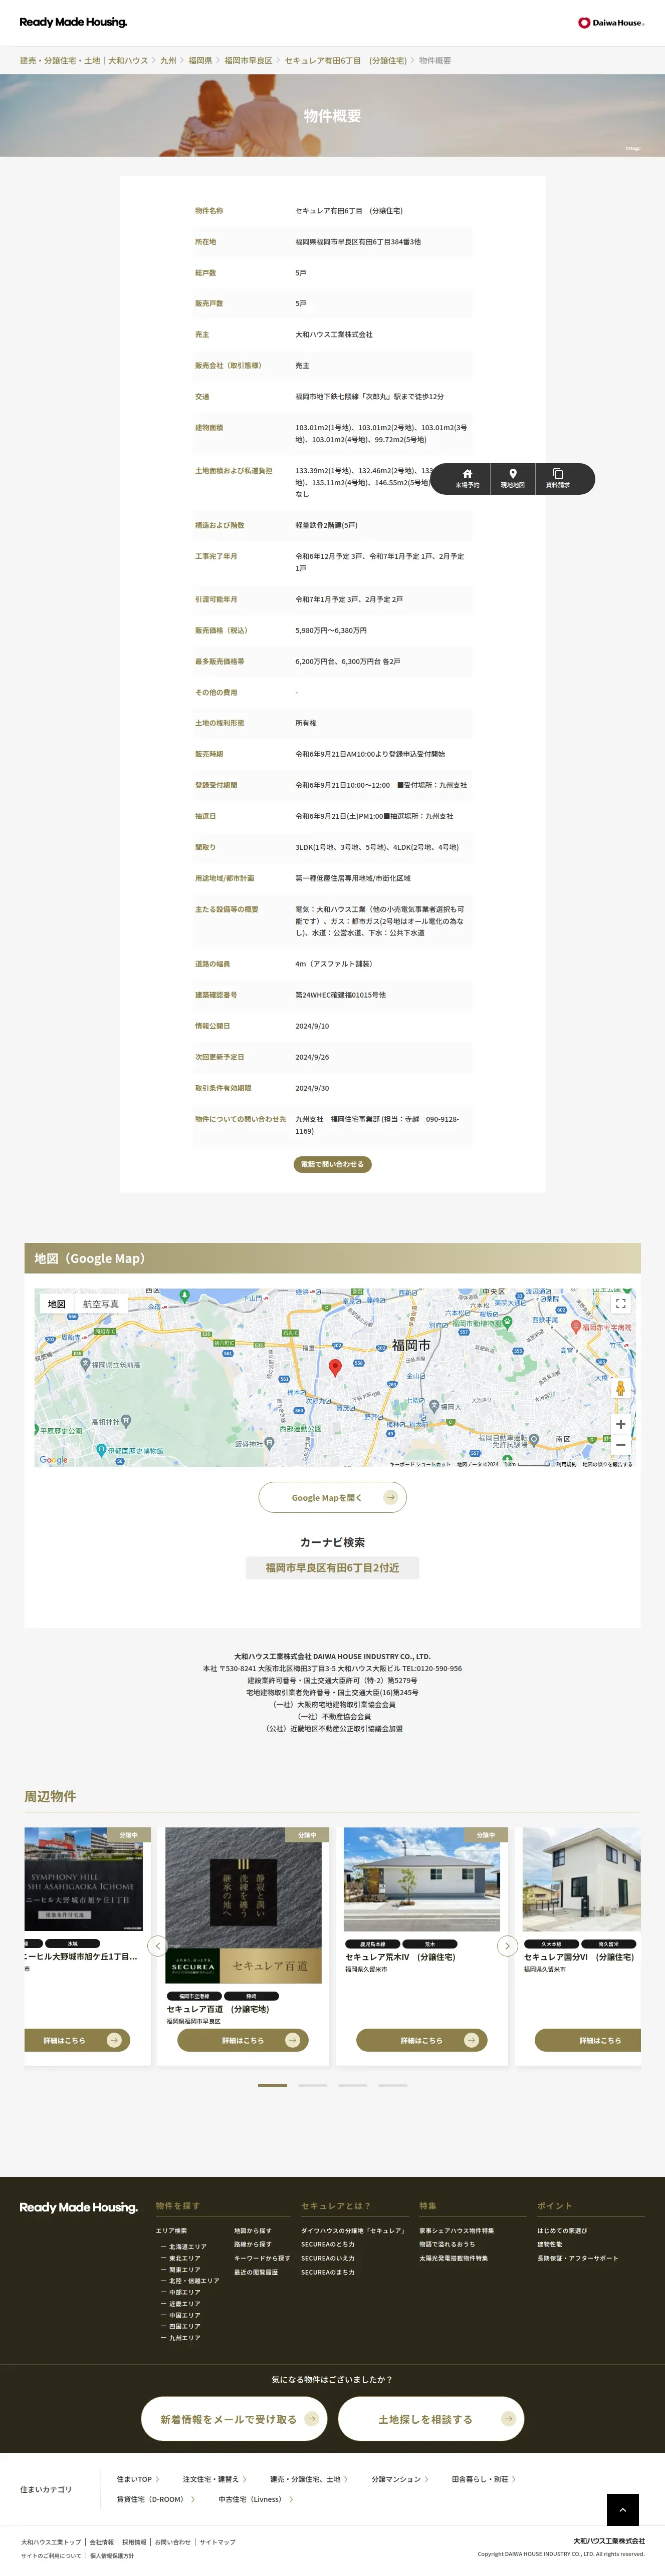The width and height of the screenshot is (665, 2576).
Task: Open 会社情報 footer link
Action: click(x=102, y=2542)
